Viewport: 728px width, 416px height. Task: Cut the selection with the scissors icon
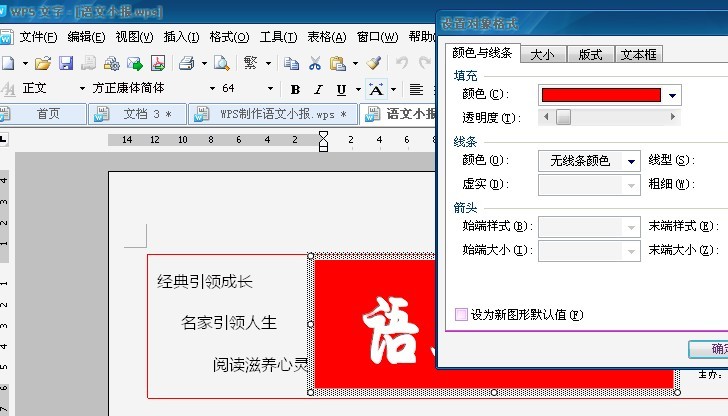(x=315, y=63)
